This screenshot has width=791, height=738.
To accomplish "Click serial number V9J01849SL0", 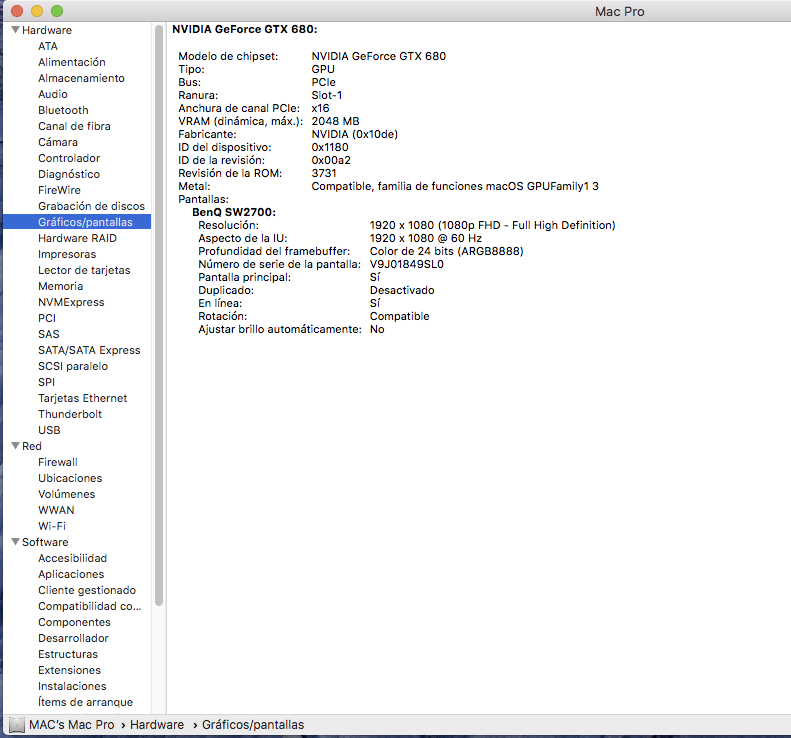I will coord(407,264).
